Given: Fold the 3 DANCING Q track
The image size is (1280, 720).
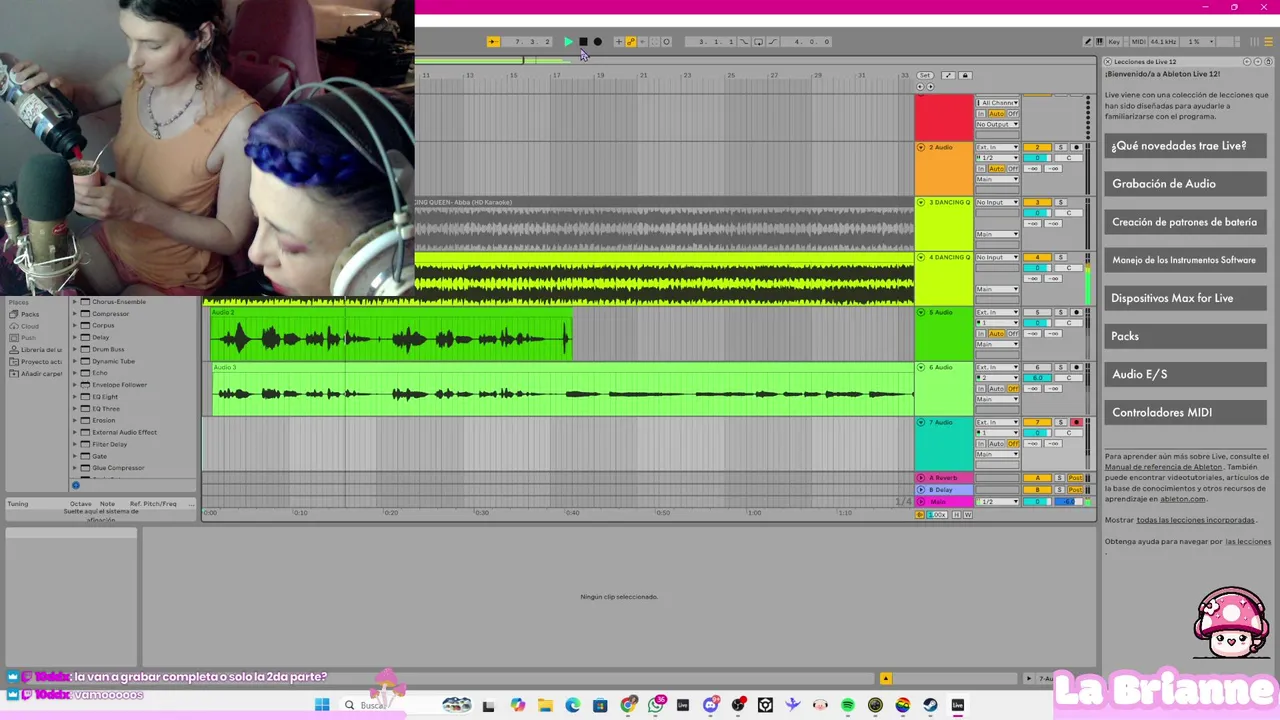Looking at the screenshot, I should click(921, 202).
